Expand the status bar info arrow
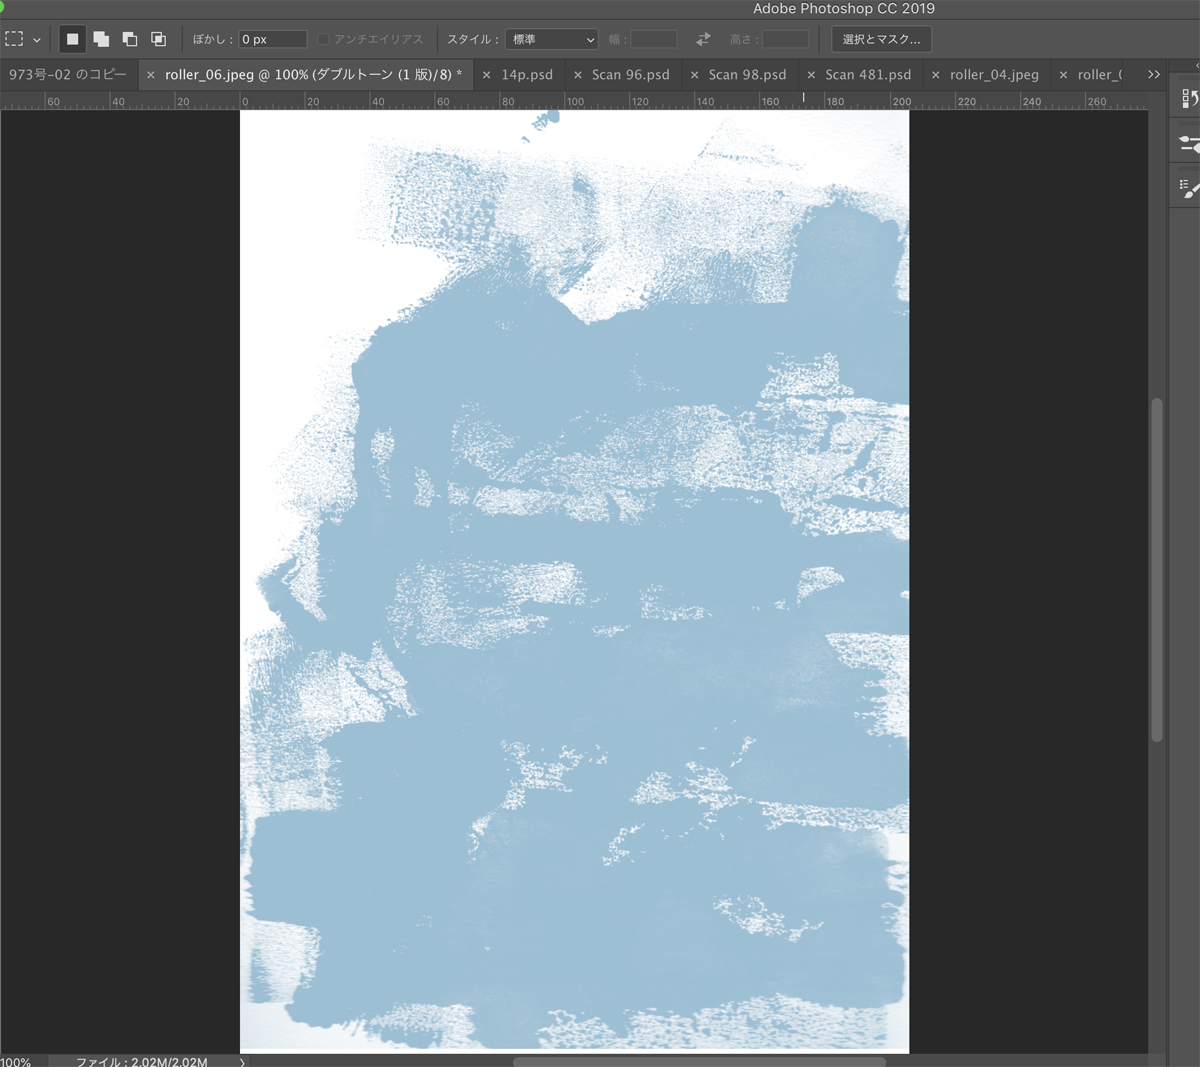The height and width of the screenshot is (1067, 1200). point(242,1061)
